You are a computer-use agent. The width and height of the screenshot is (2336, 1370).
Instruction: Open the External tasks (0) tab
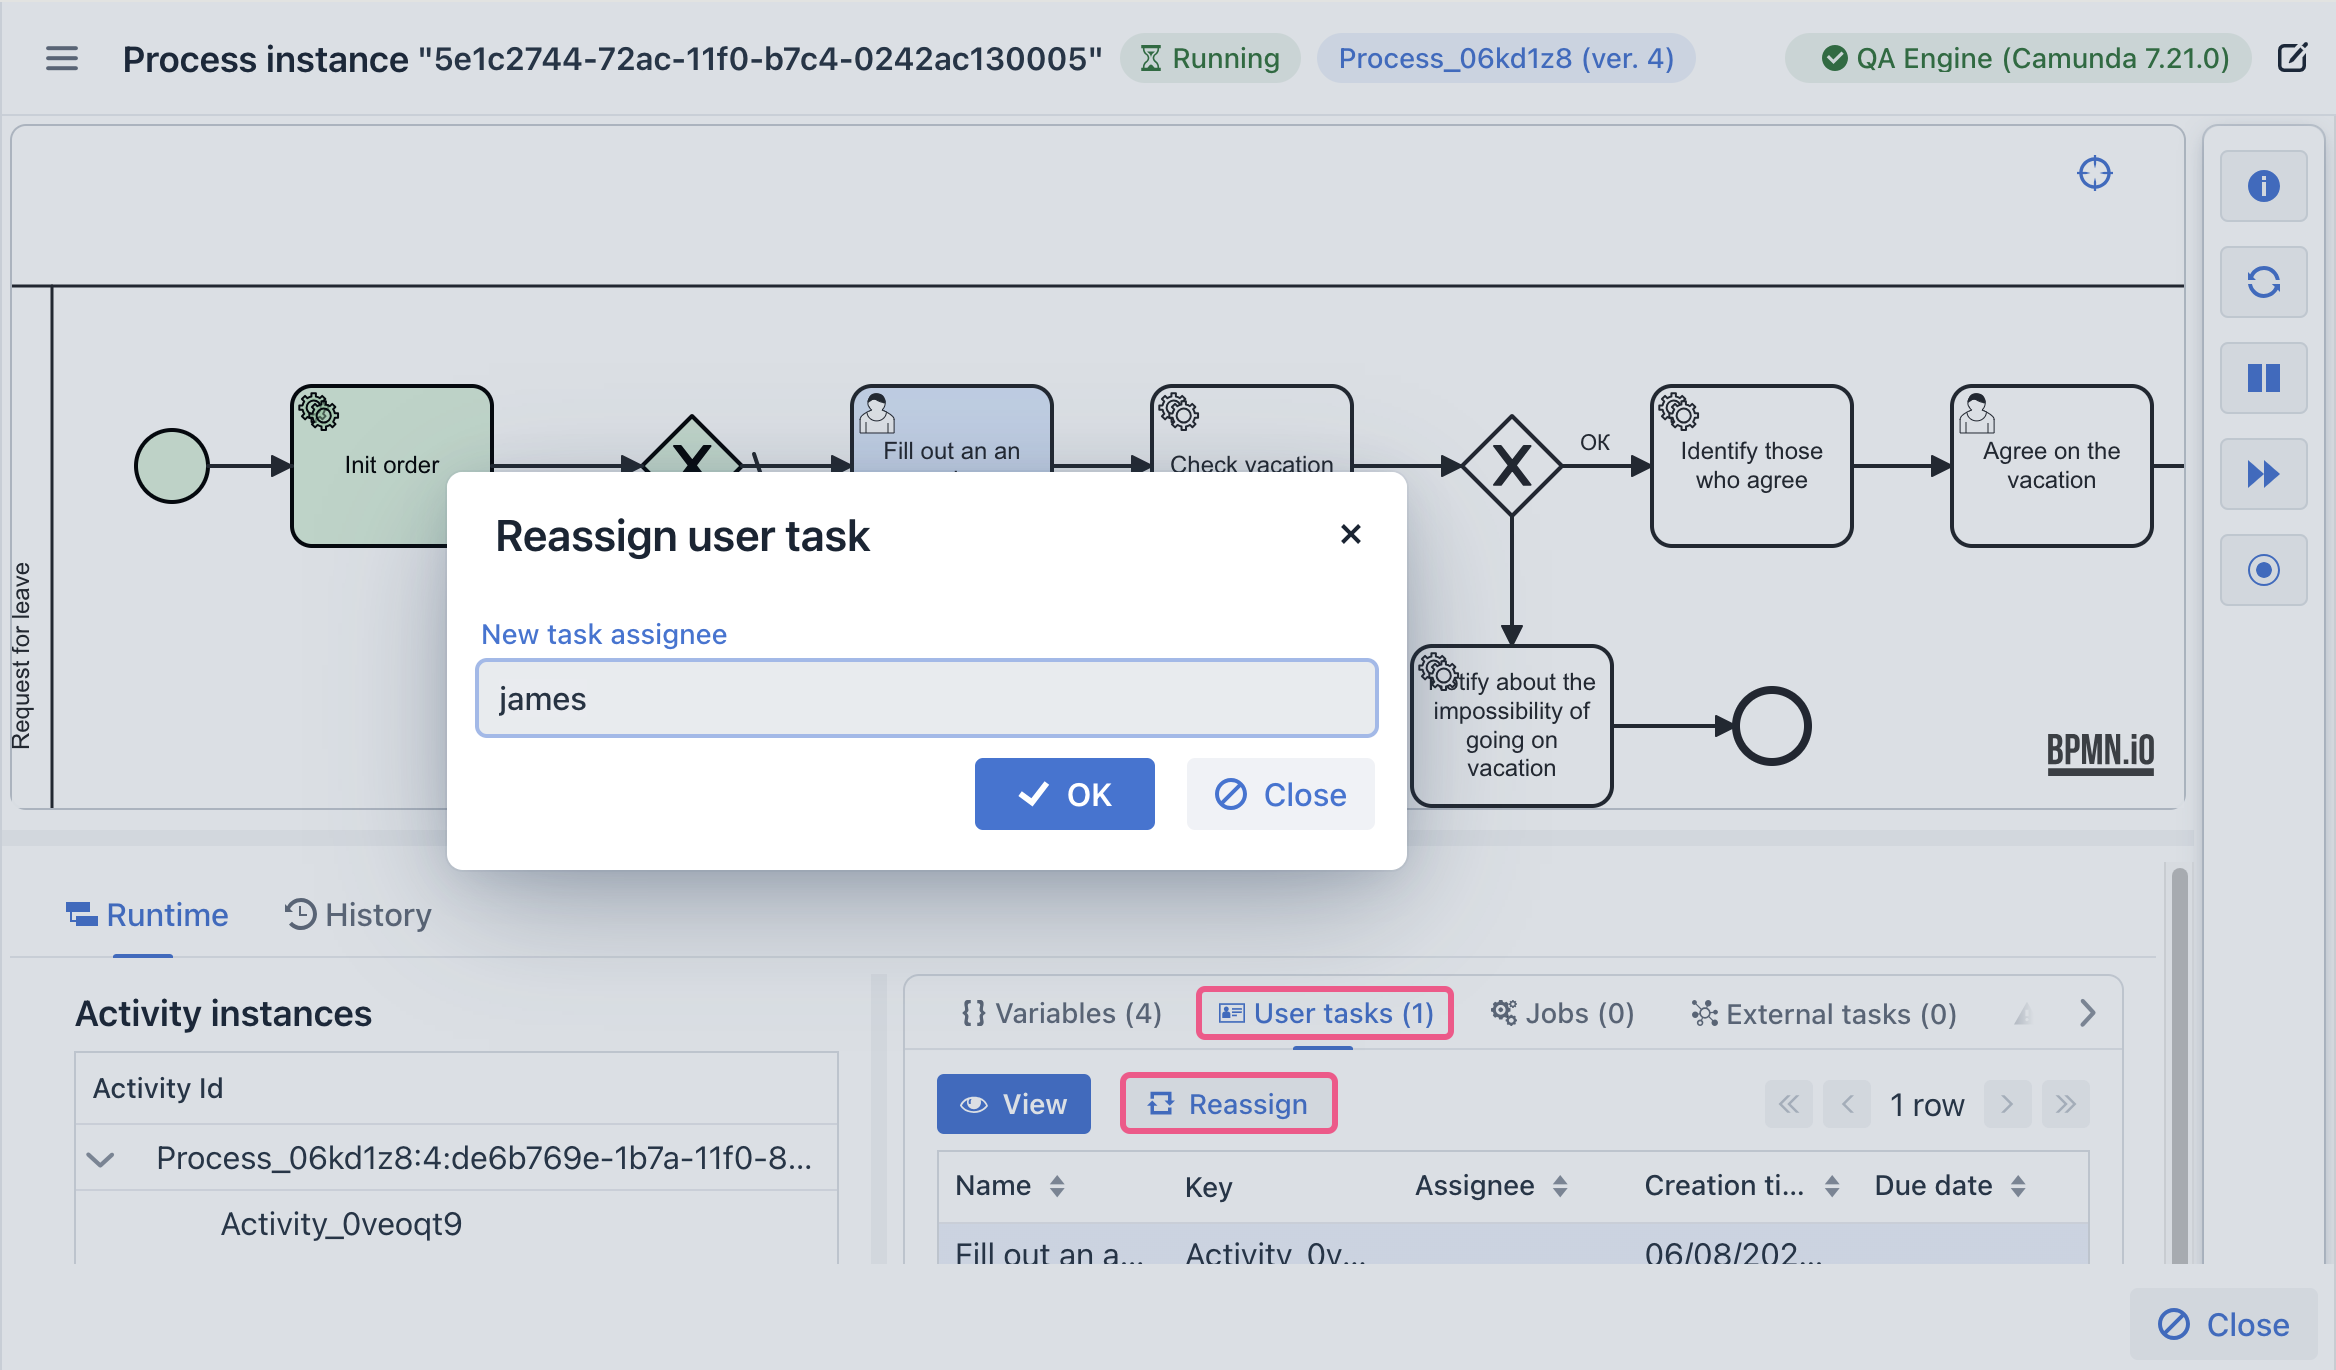1824,1013
